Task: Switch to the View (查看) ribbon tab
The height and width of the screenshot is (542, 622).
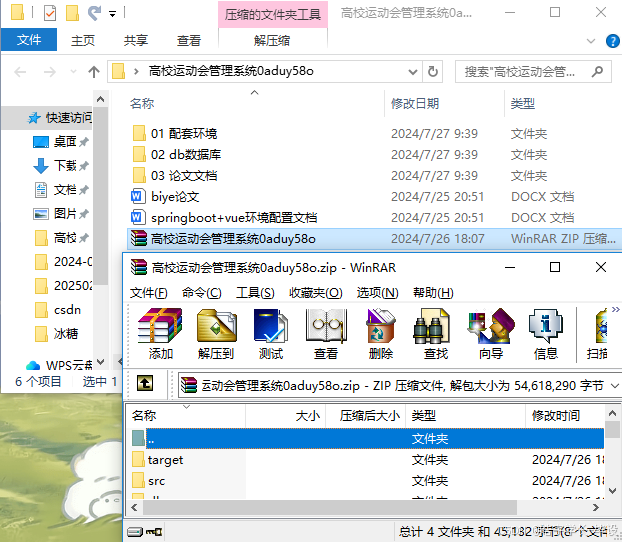Action: (189, 40)
